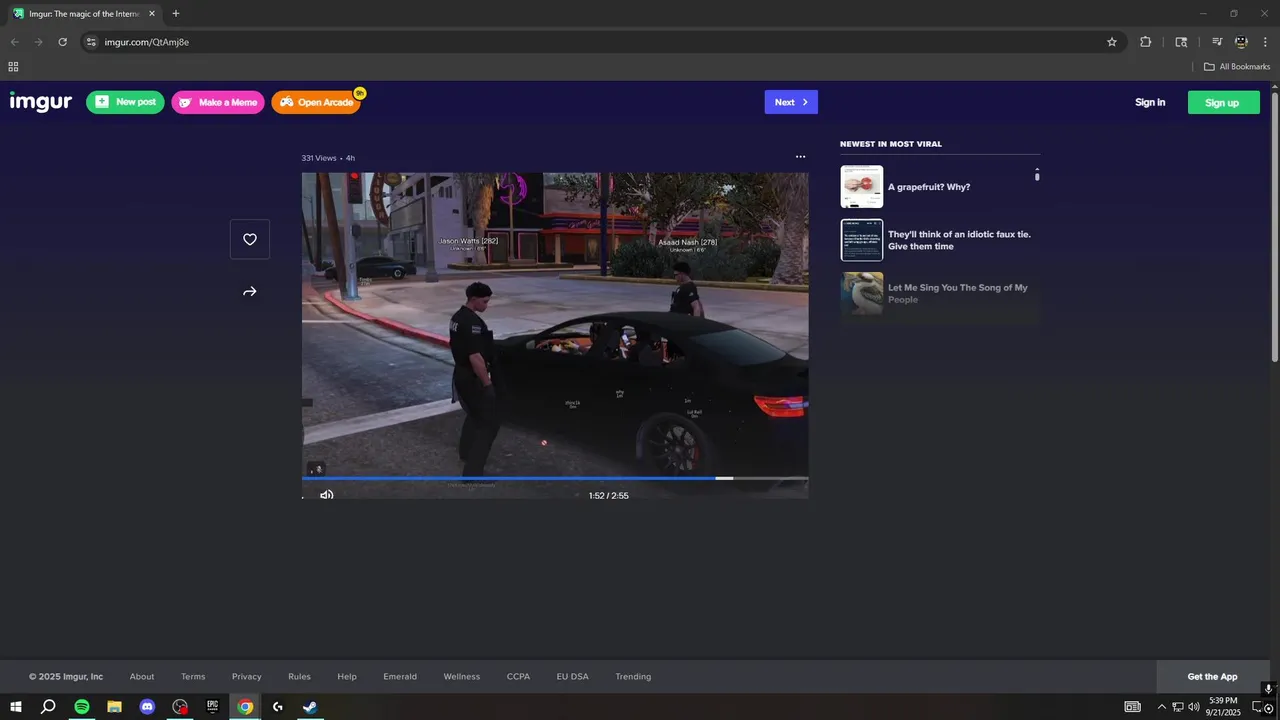Image resolution: width=1280 pixels, height=720 pixels.
Task: Open the idiotic faux tie post thumbnail
Action: [x=862, y=240]
